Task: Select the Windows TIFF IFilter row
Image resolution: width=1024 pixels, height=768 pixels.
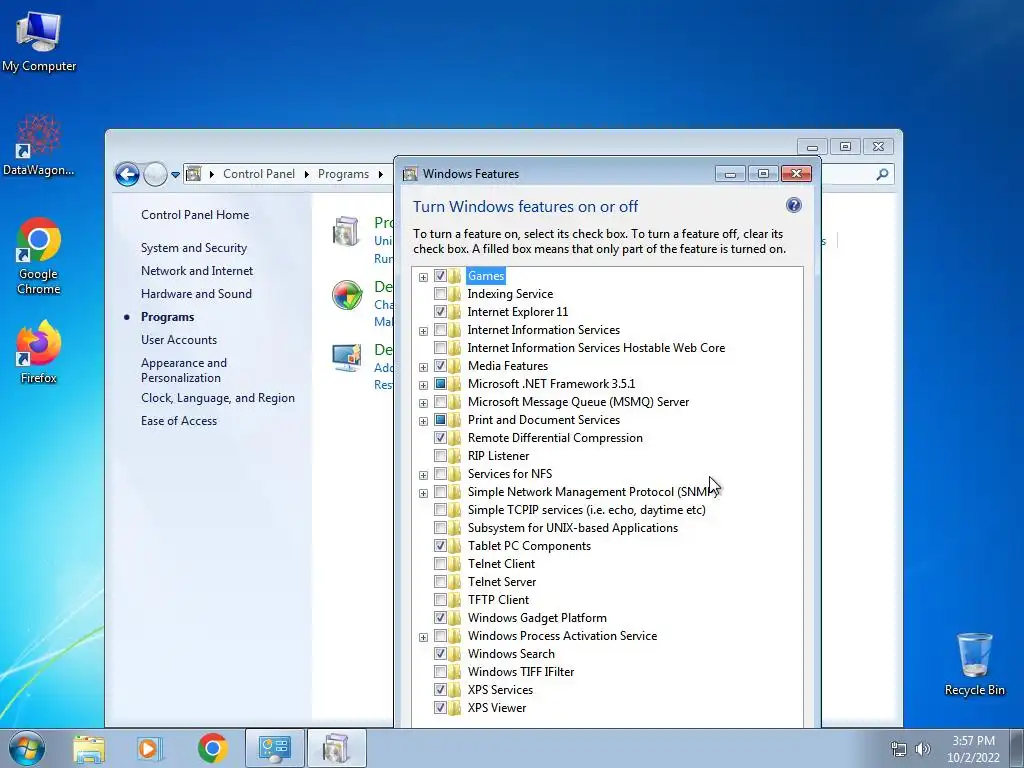Action: [x=520, y=672]
